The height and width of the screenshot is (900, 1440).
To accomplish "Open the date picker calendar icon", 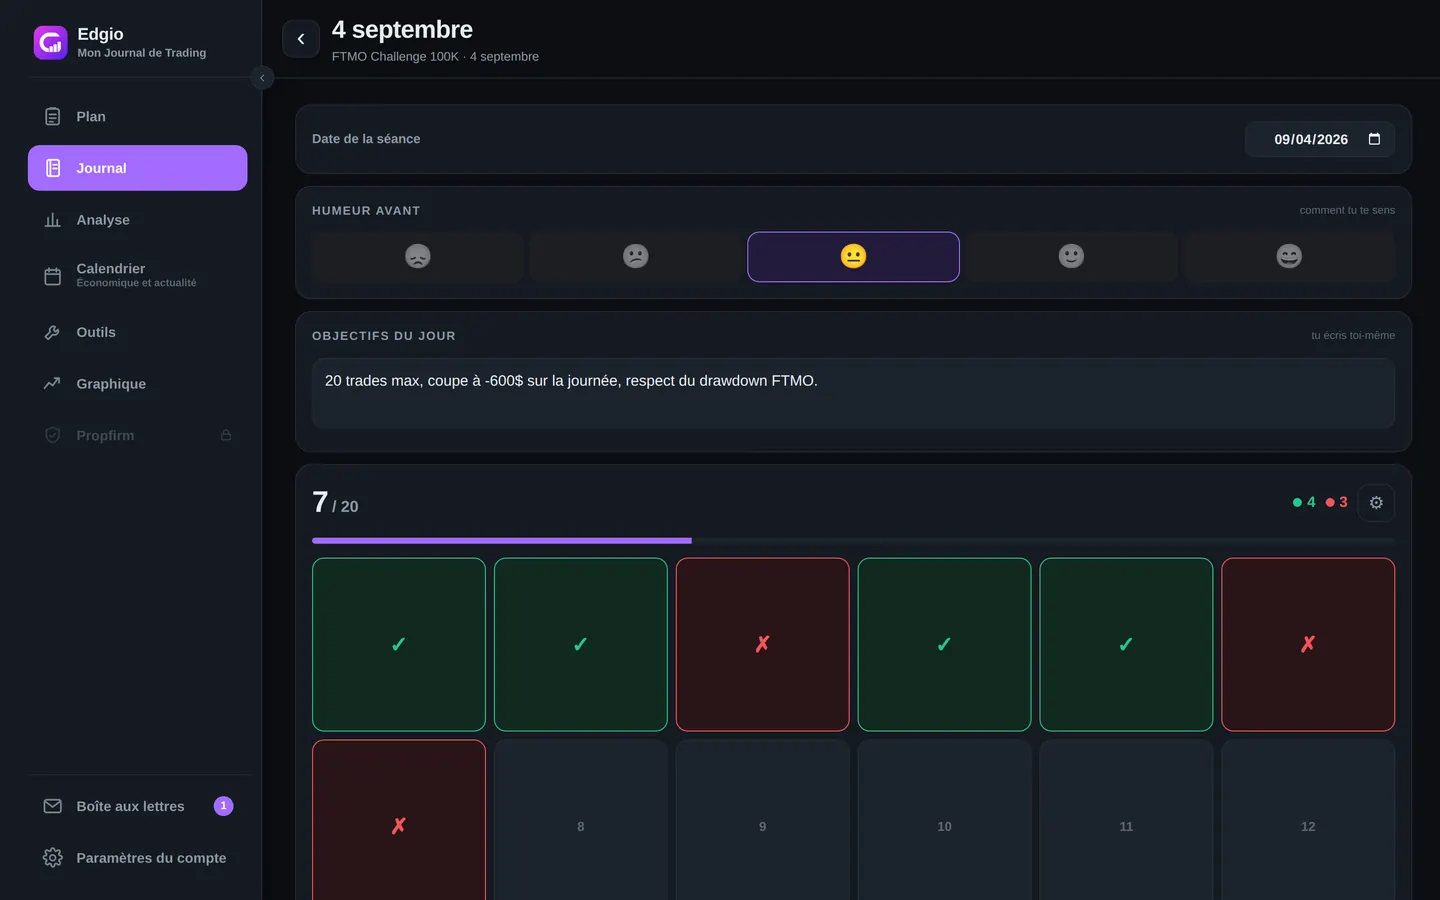I will click(x=1374, y=139).
